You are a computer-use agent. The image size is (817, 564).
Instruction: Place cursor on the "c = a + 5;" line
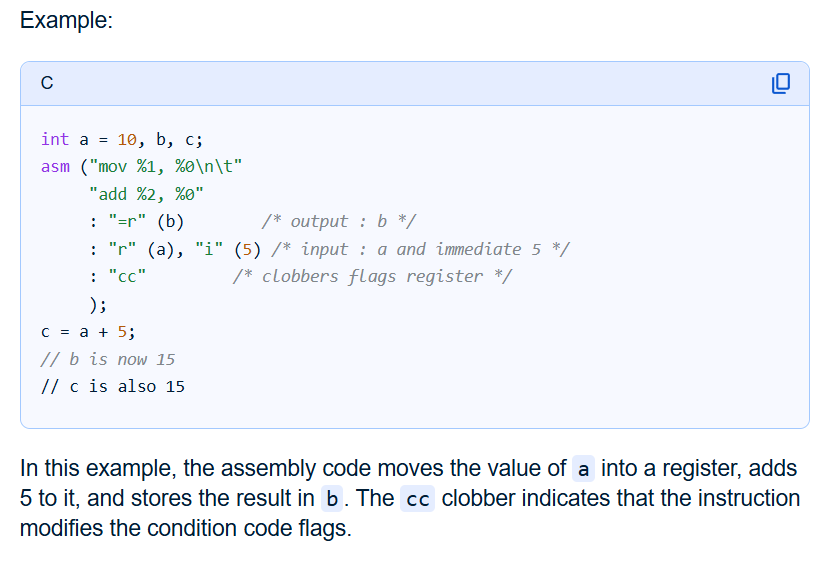88,331
